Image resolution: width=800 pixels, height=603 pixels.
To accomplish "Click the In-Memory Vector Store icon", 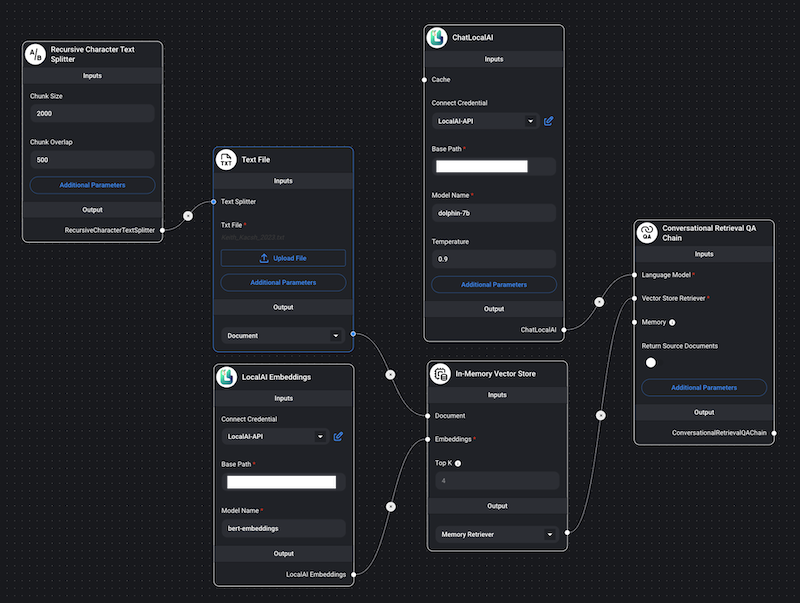I will (x=440, y=374).
